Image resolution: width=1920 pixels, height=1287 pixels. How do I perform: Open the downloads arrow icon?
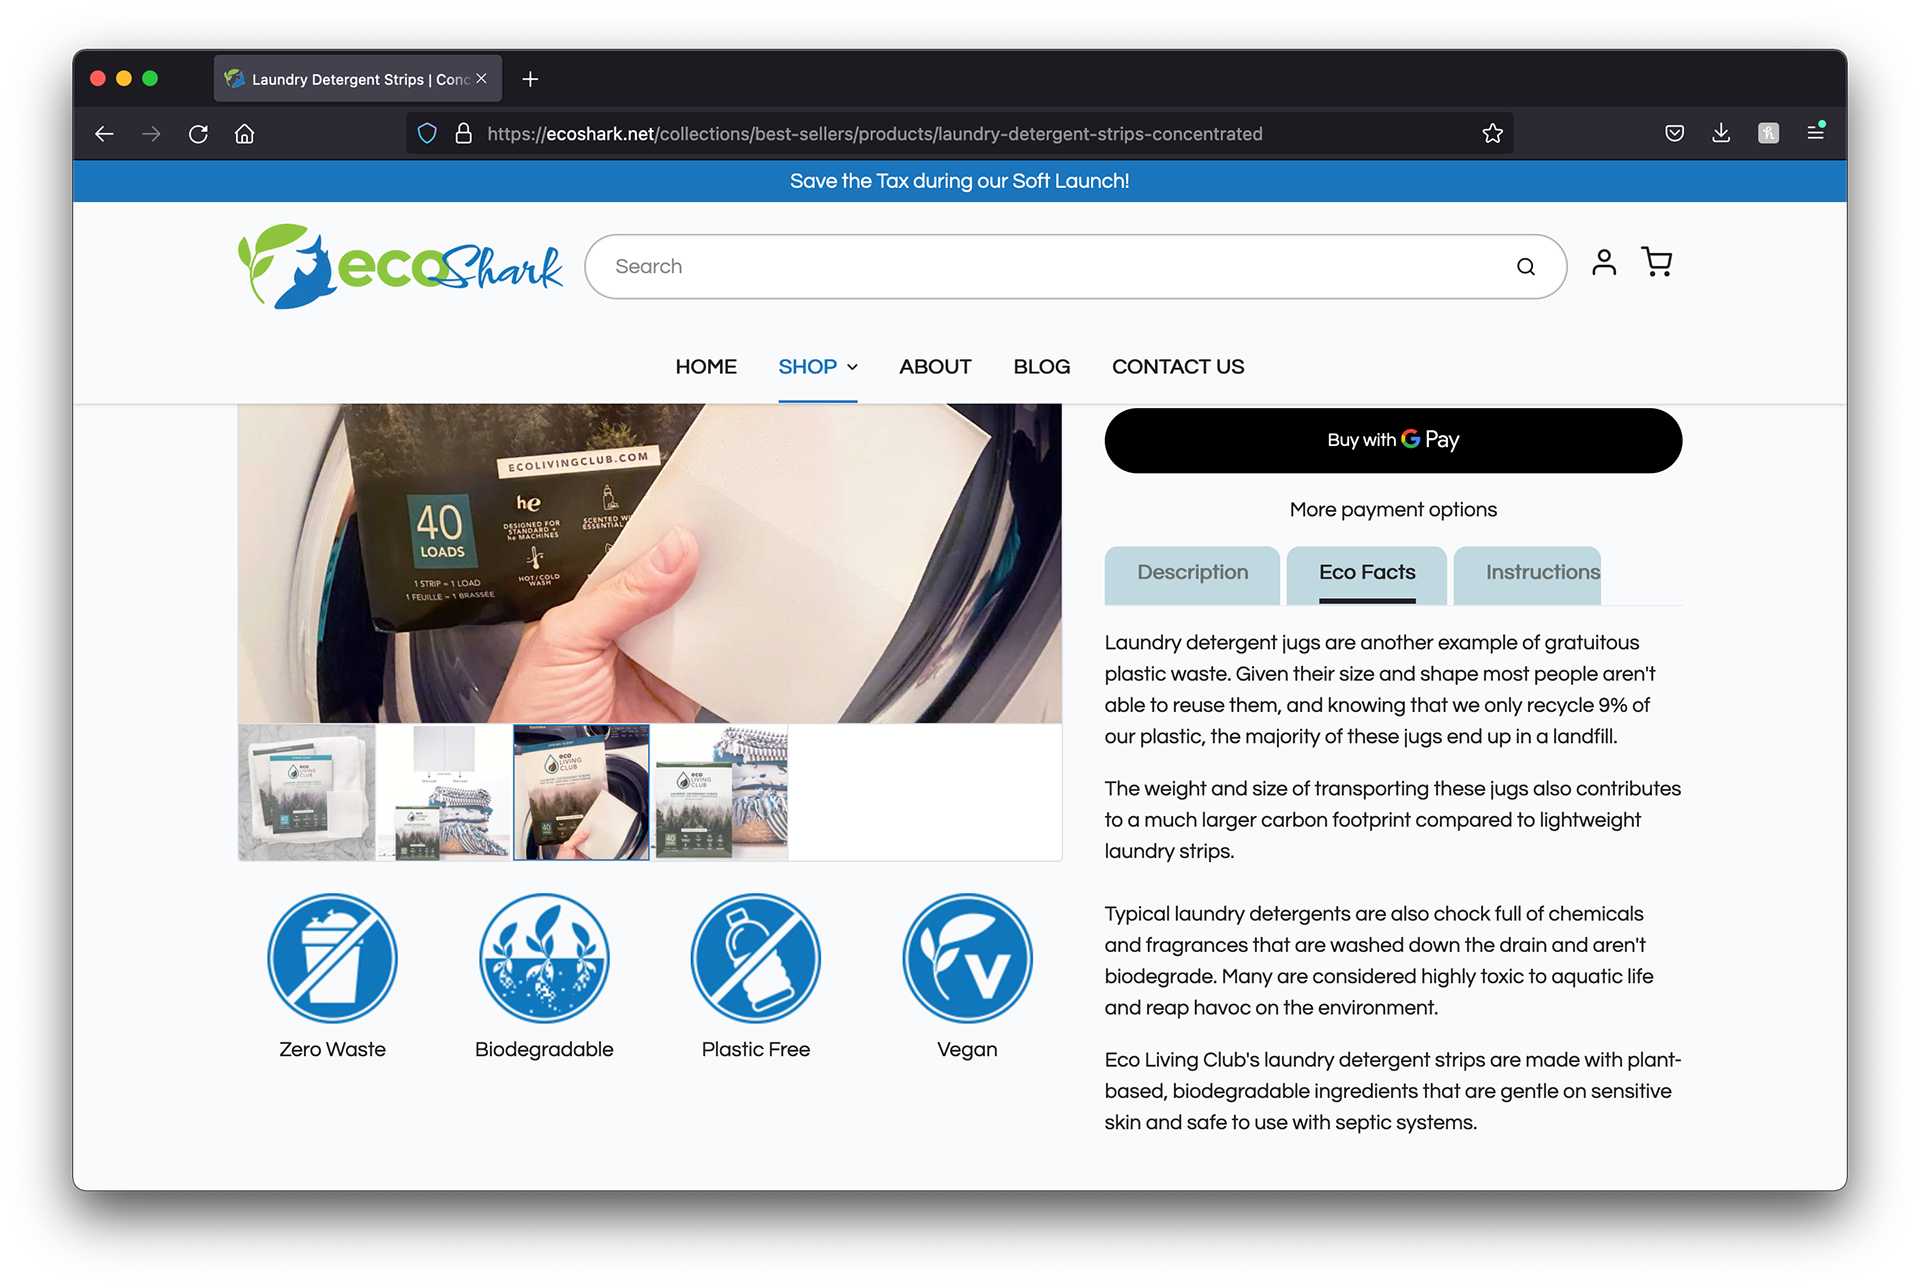[x=1721, y=133]
